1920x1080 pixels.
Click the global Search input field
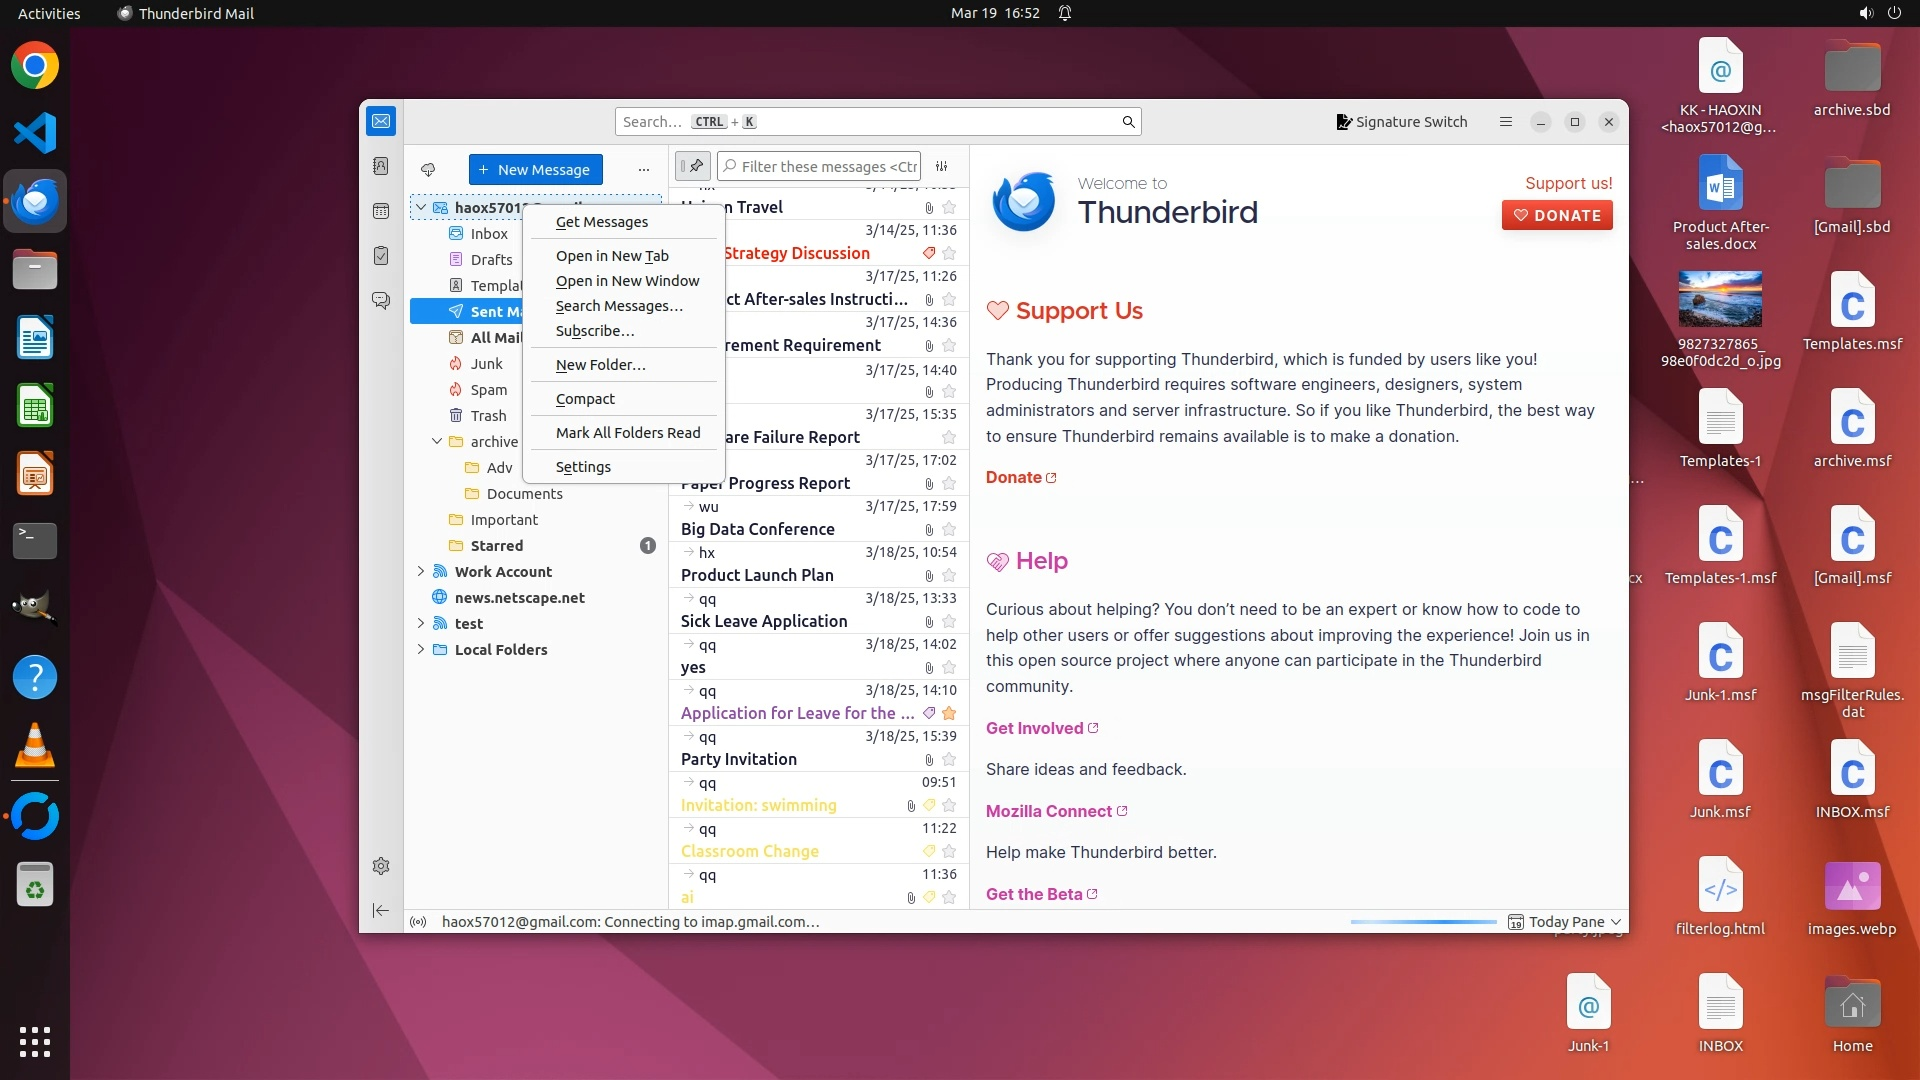(x=870, y=122)
